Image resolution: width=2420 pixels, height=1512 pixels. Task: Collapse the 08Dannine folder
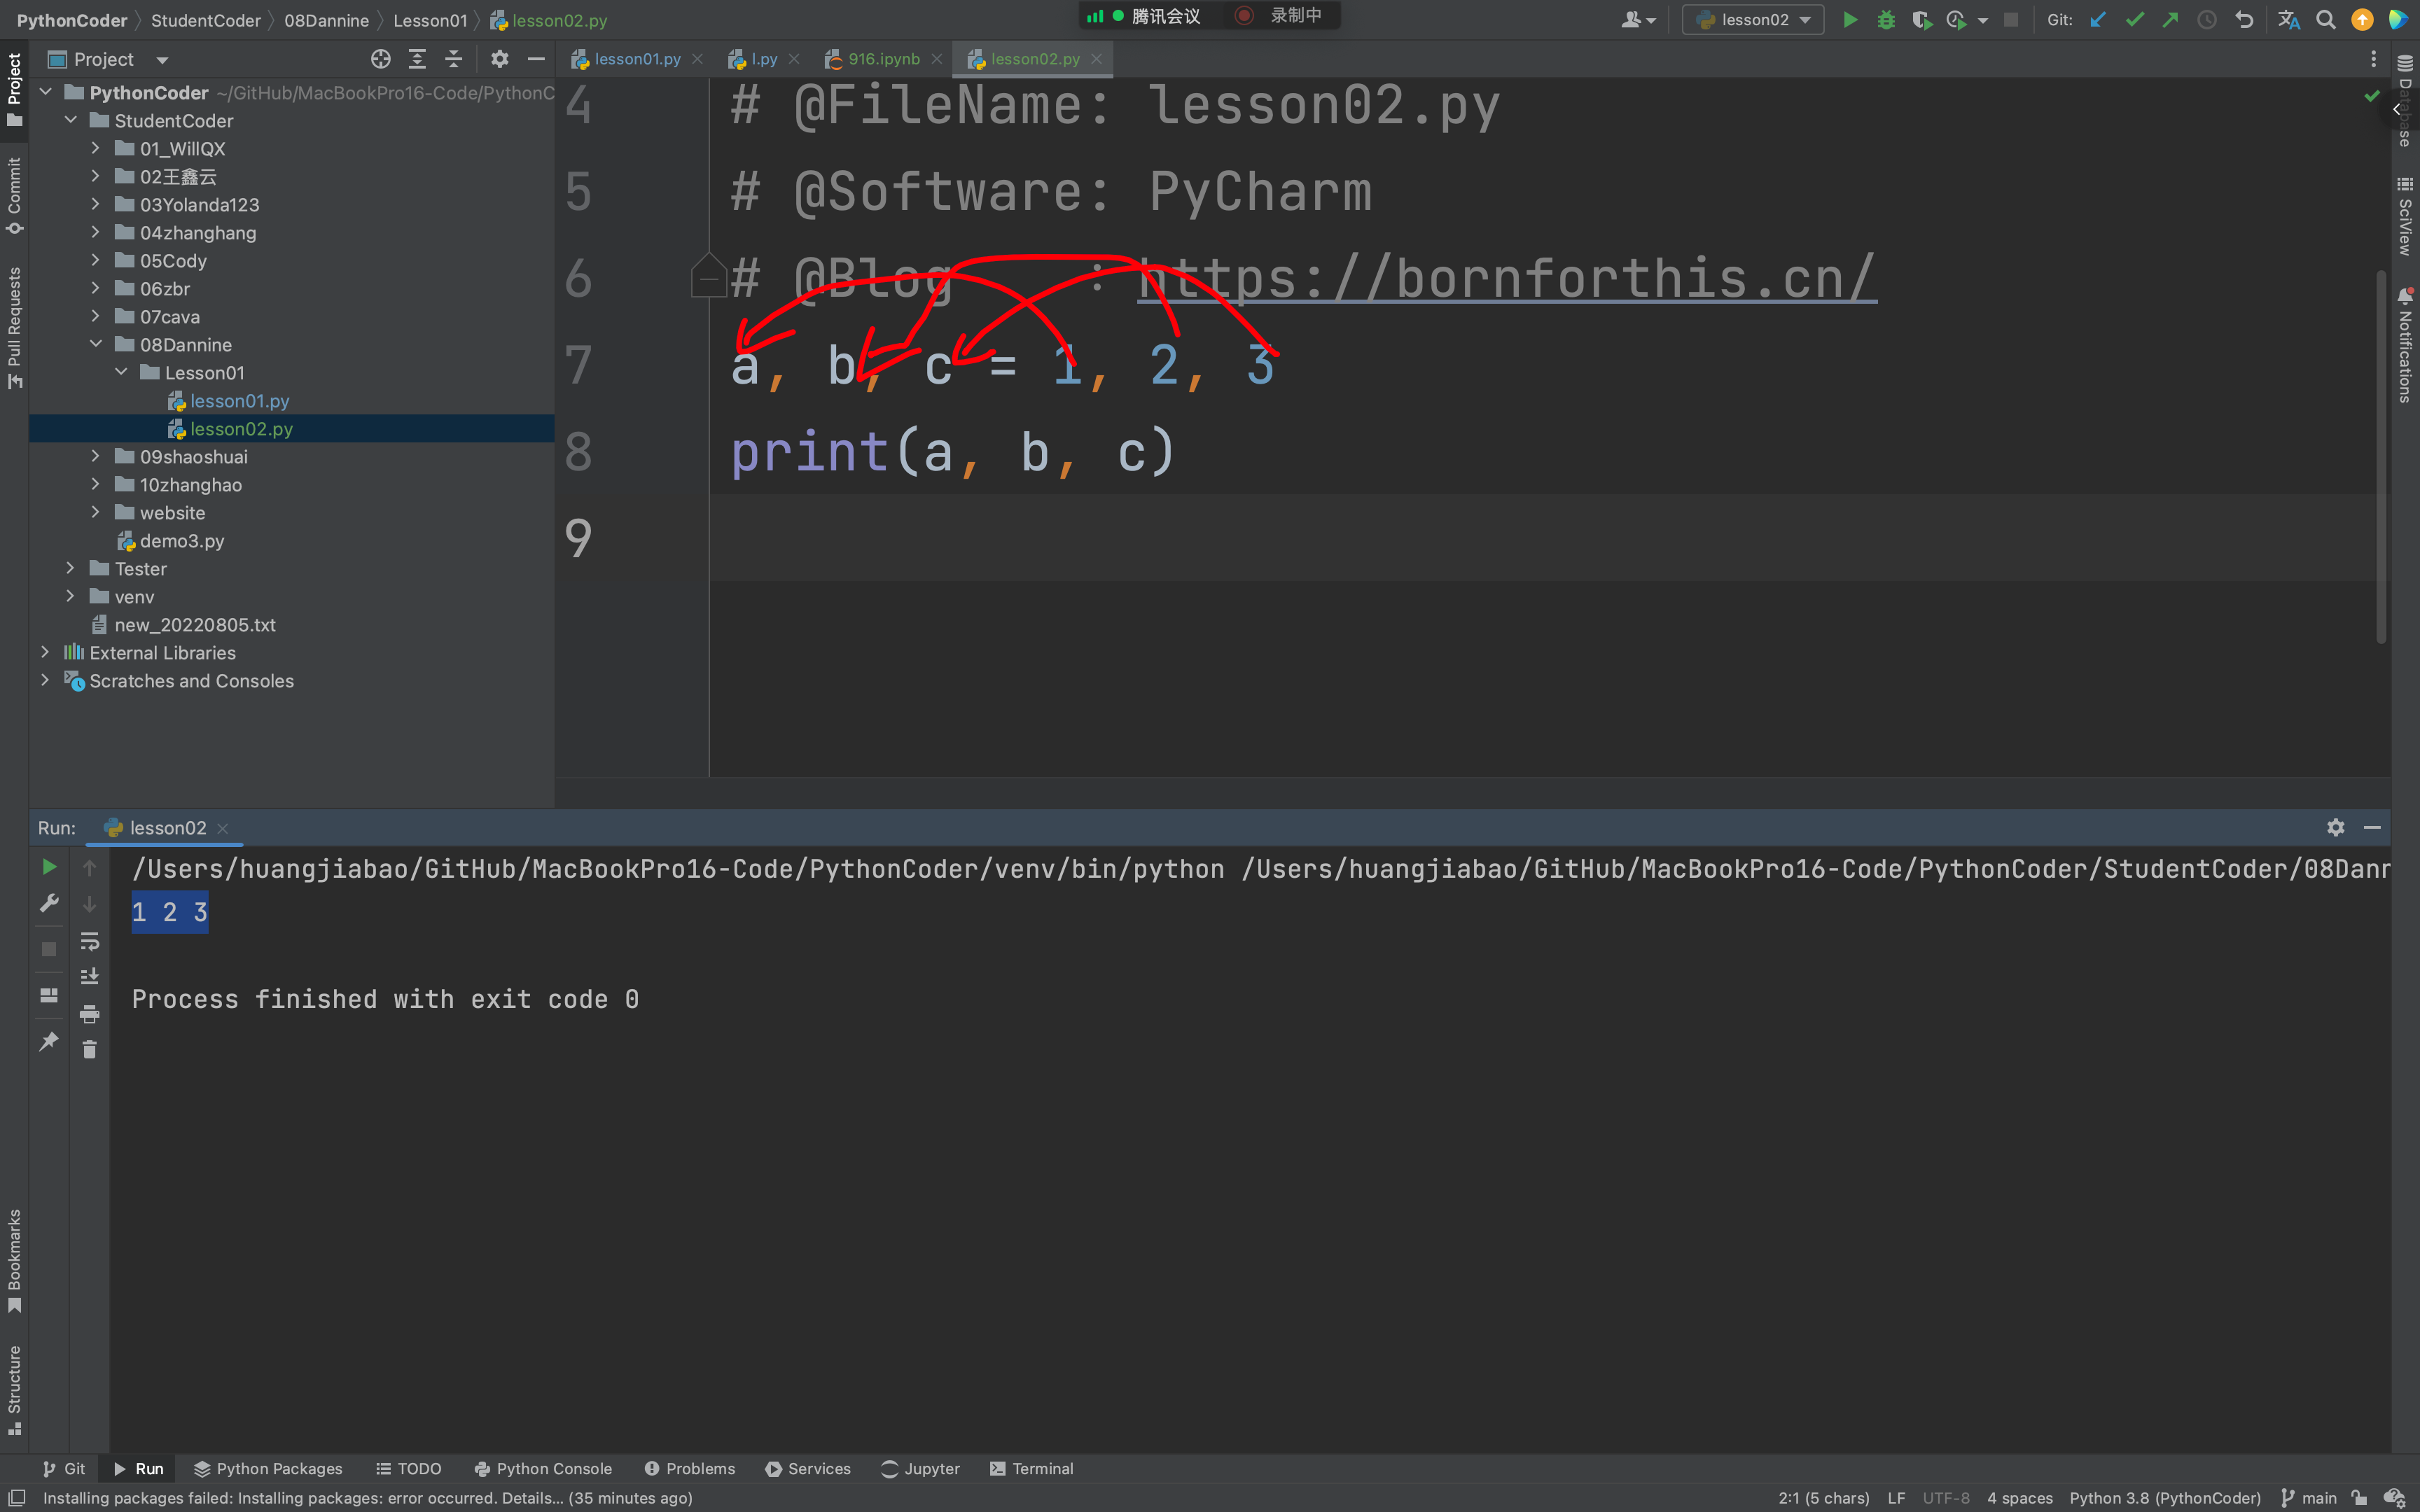(x=96, y=344)
